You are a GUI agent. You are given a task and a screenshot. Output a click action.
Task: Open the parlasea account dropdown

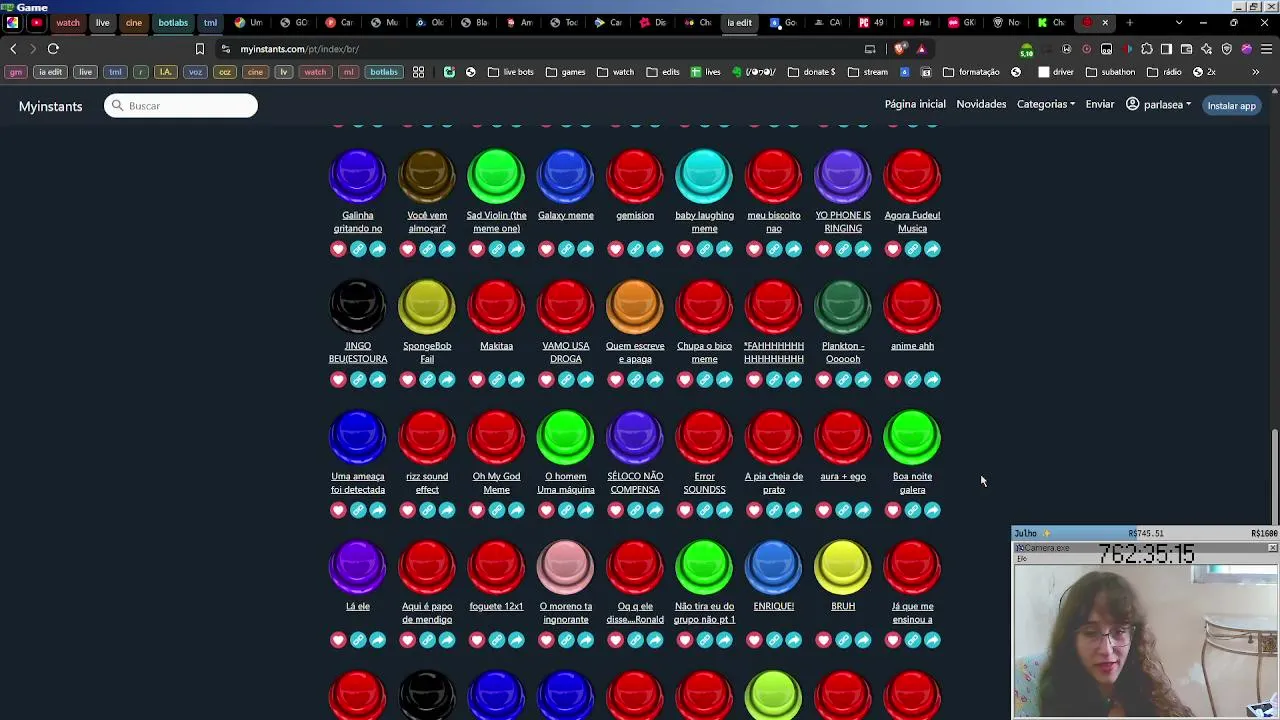point(1159,104)
